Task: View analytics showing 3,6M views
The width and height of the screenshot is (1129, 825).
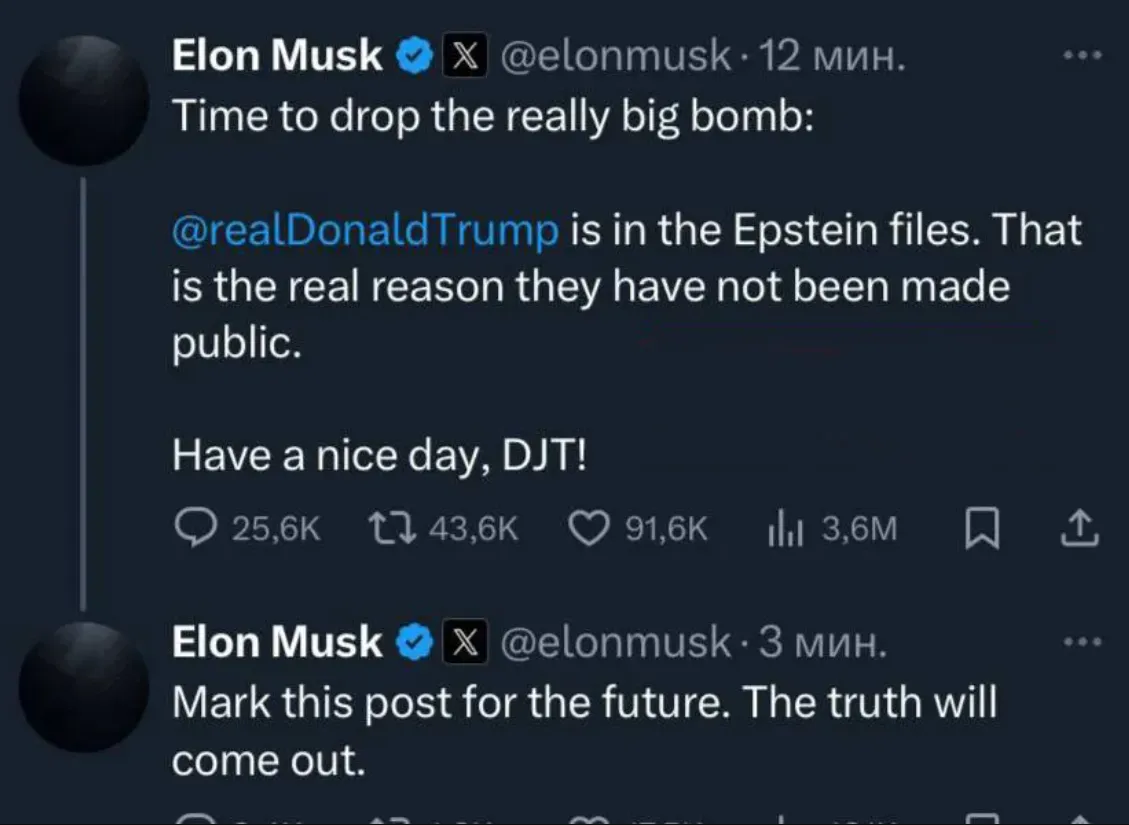Action: (832, 528)
